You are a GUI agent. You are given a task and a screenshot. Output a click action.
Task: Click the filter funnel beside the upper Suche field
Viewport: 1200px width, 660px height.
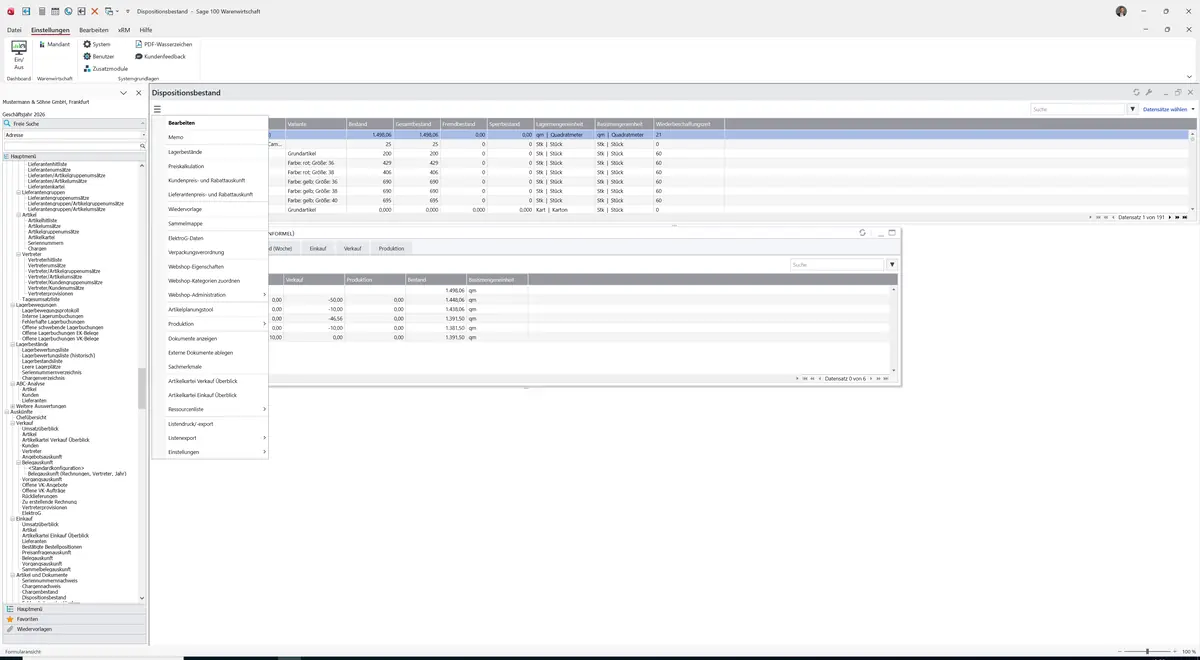point(1133,109)
